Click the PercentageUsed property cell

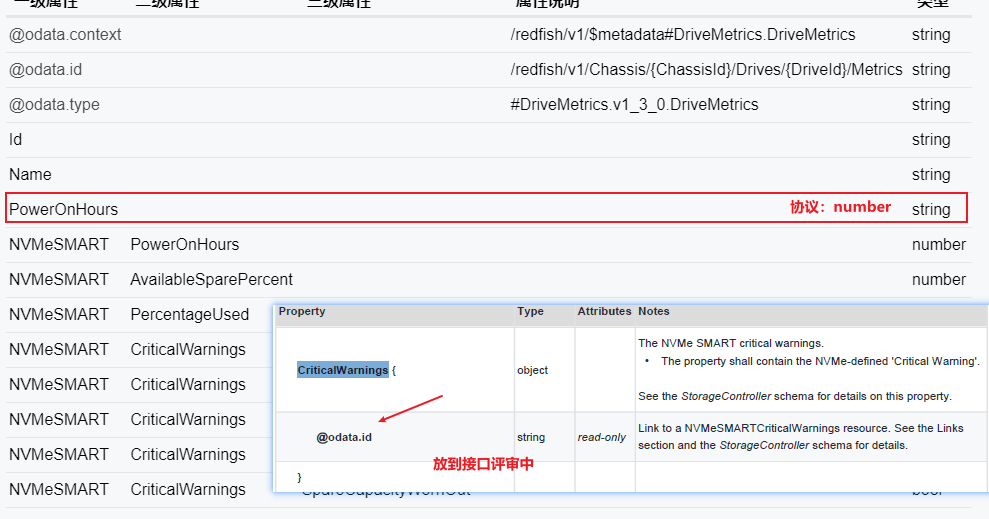pos(189,315)
